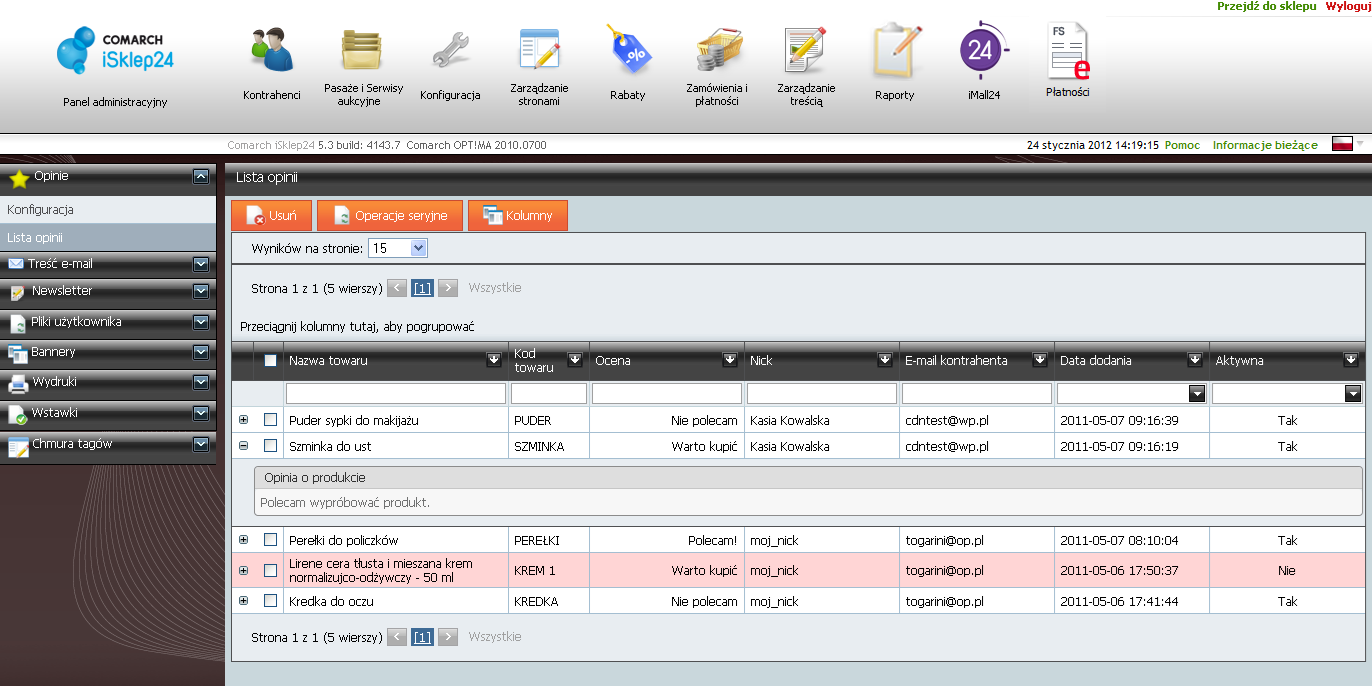Open the Informacje bieżące link
The width and height of the screenshot is (1372, 686).
[x=1265, y=145]
